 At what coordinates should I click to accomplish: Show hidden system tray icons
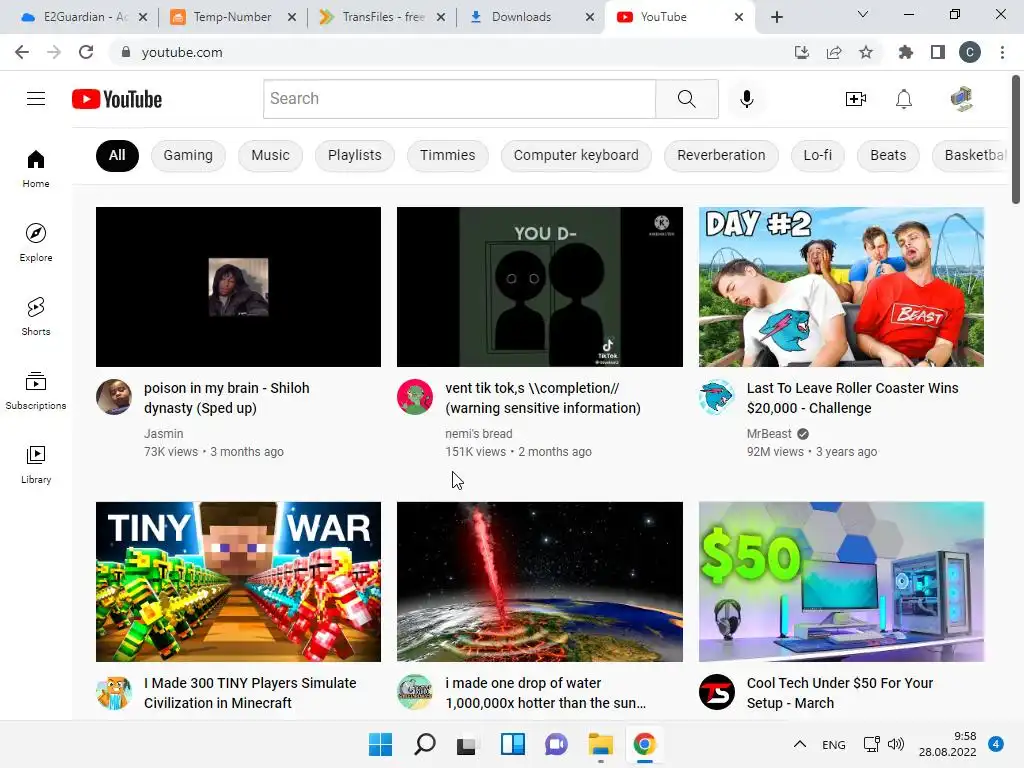point(800,744)
